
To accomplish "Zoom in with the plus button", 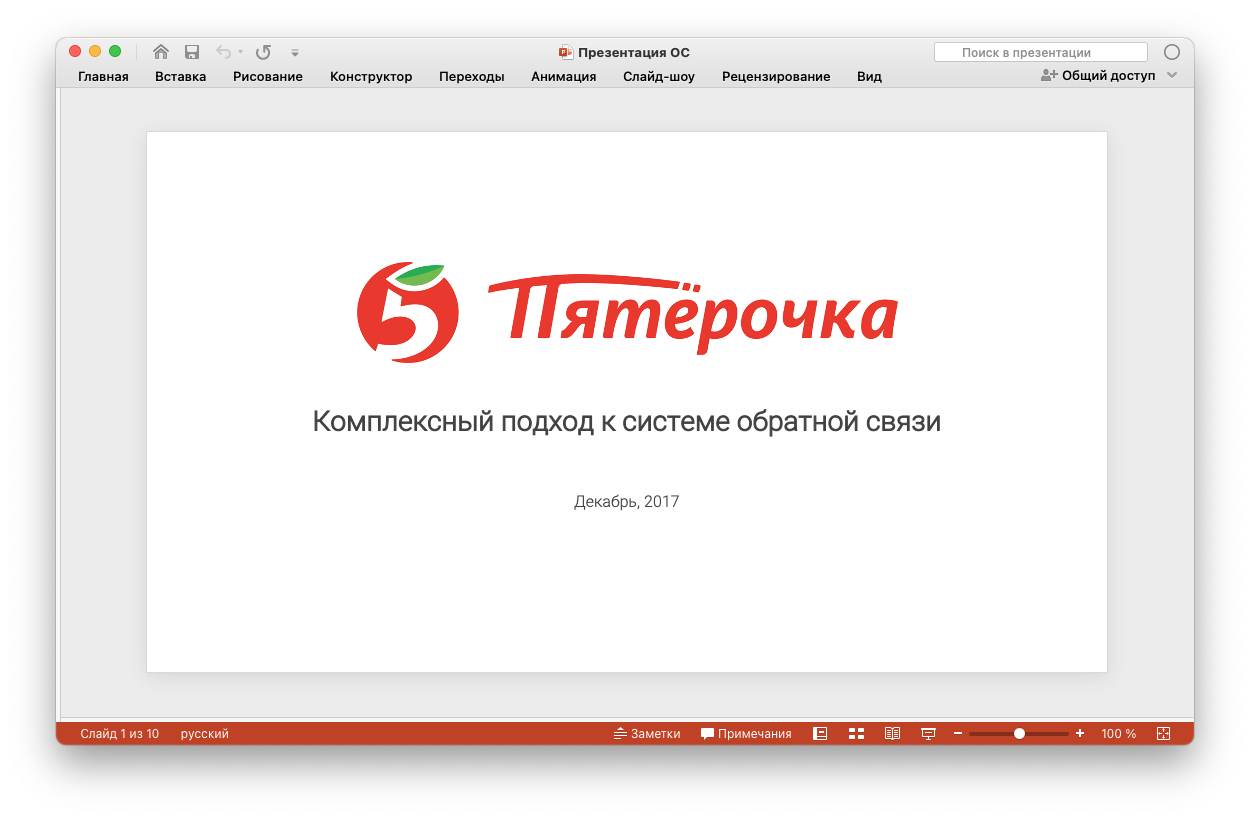I will tap(1080, 734).
